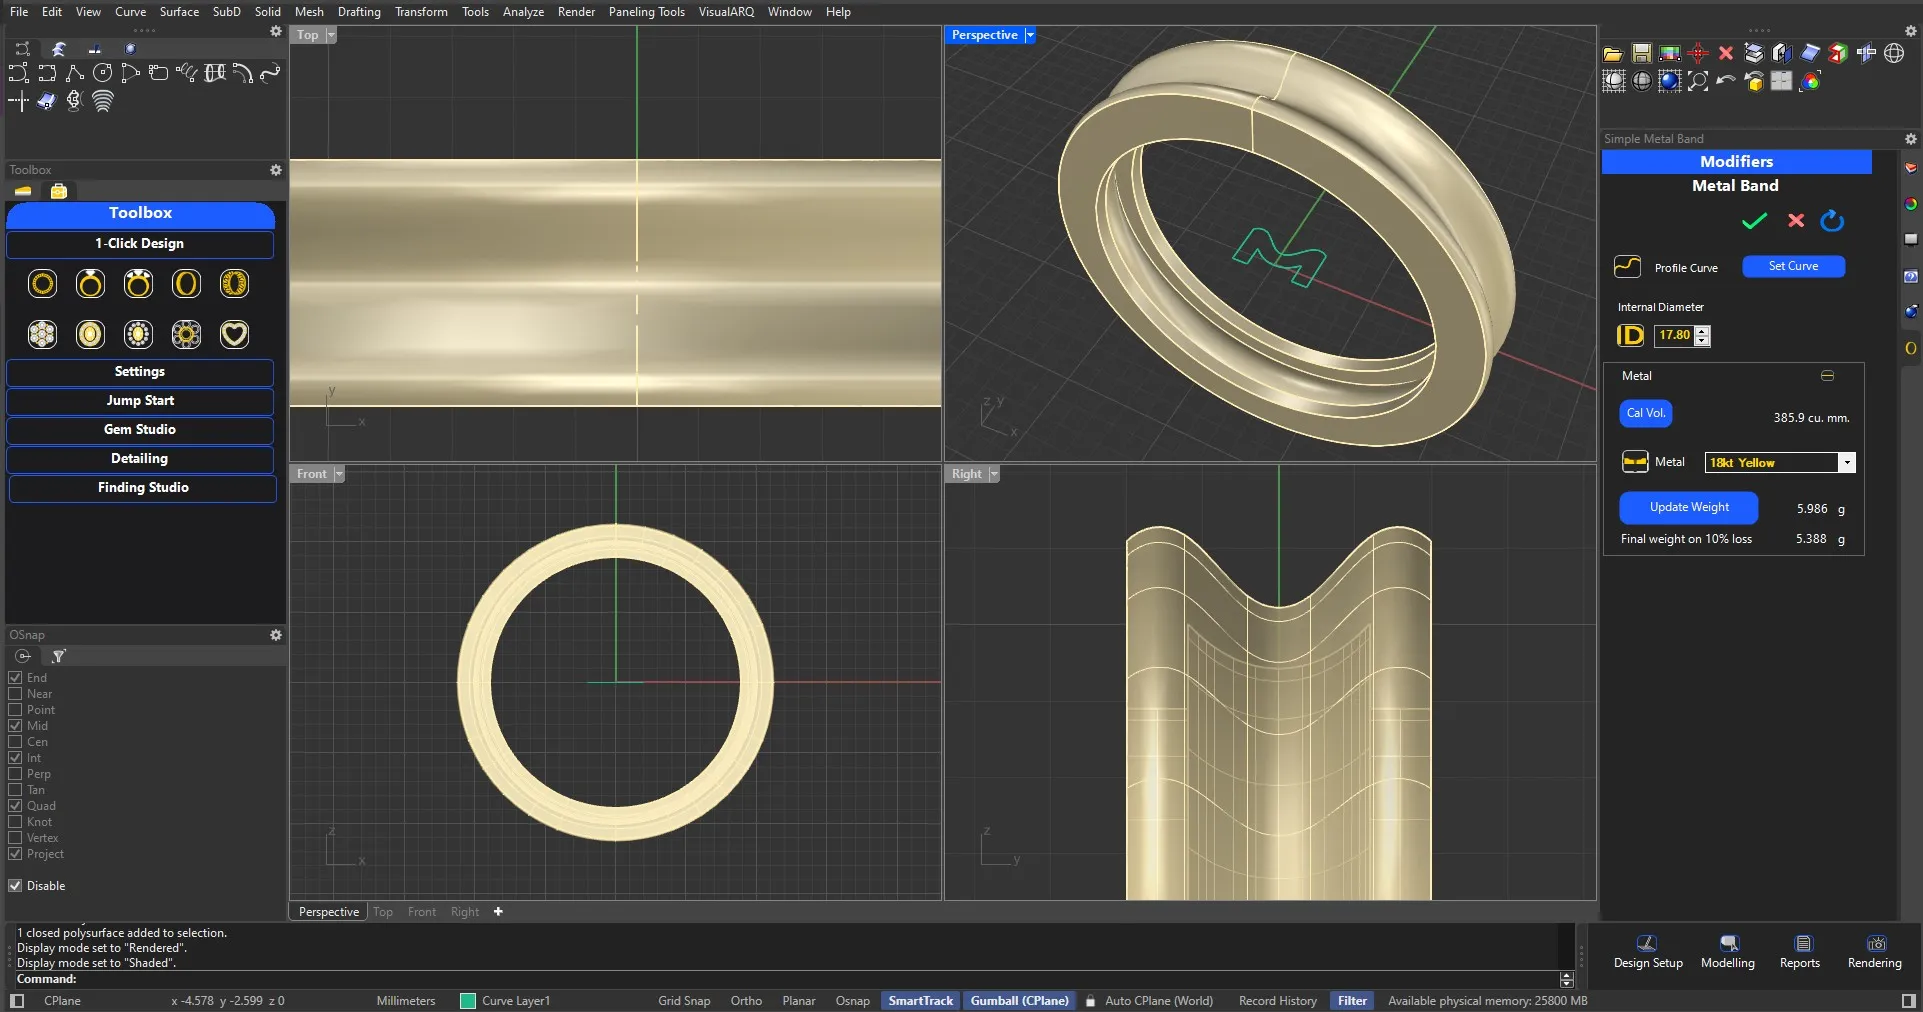Screen dimensions: 1923x1012
Task: Click the zoom extents magnifier icon
Action: 1698,82
